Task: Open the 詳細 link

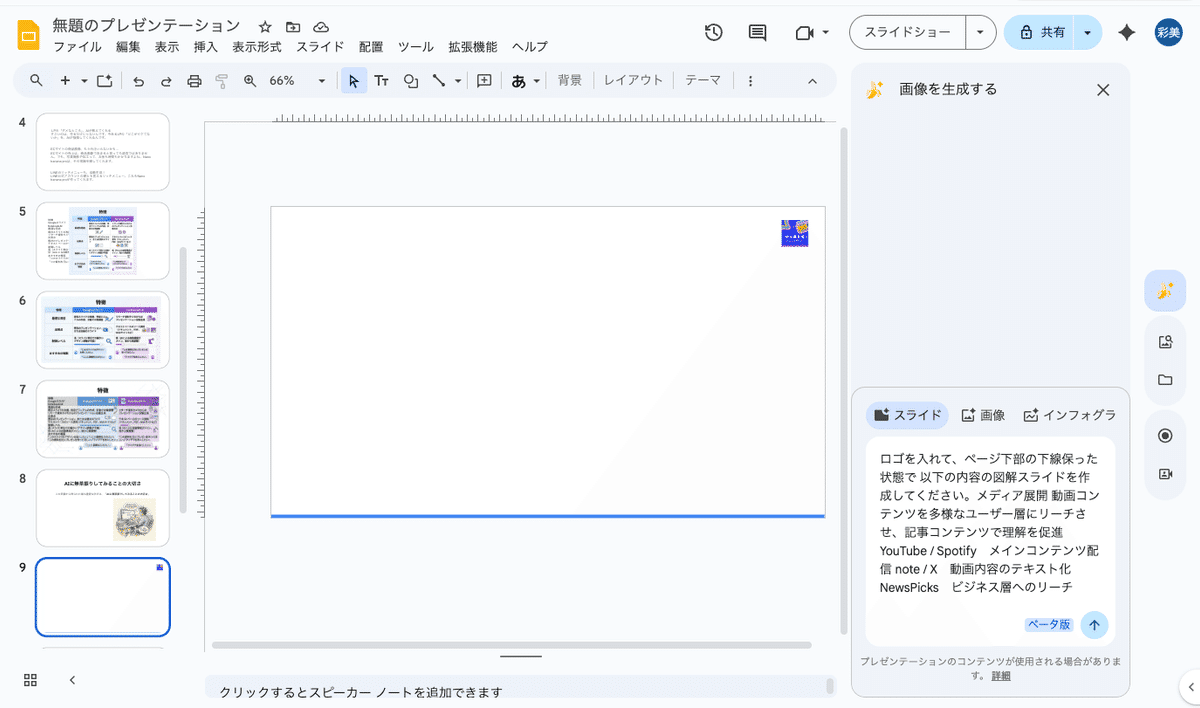Action: (x=1001, y=676)
